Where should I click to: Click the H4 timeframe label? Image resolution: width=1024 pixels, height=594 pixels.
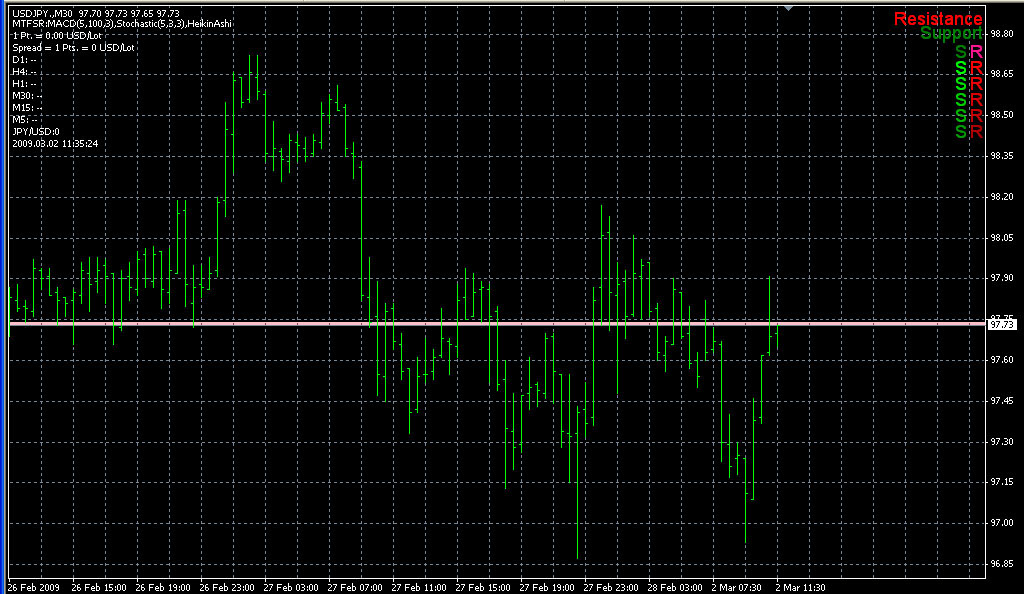[20, 72]
